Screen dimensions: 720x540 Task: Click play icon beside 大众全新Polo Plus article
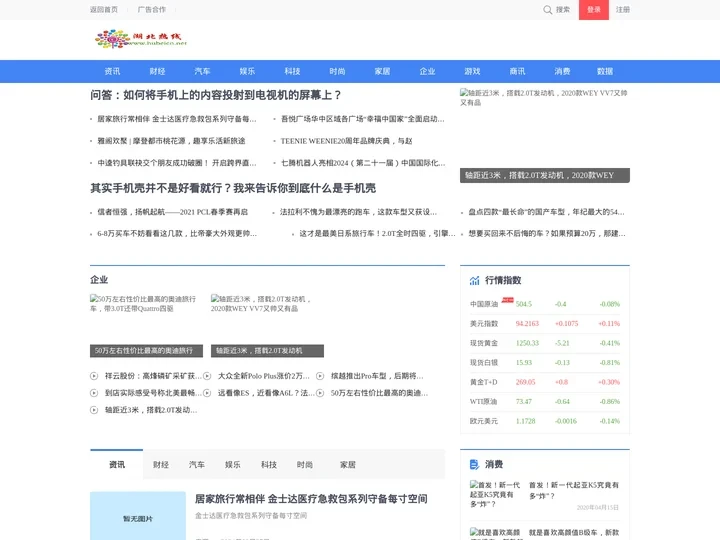pyautogui.click(x=207, y=376)
